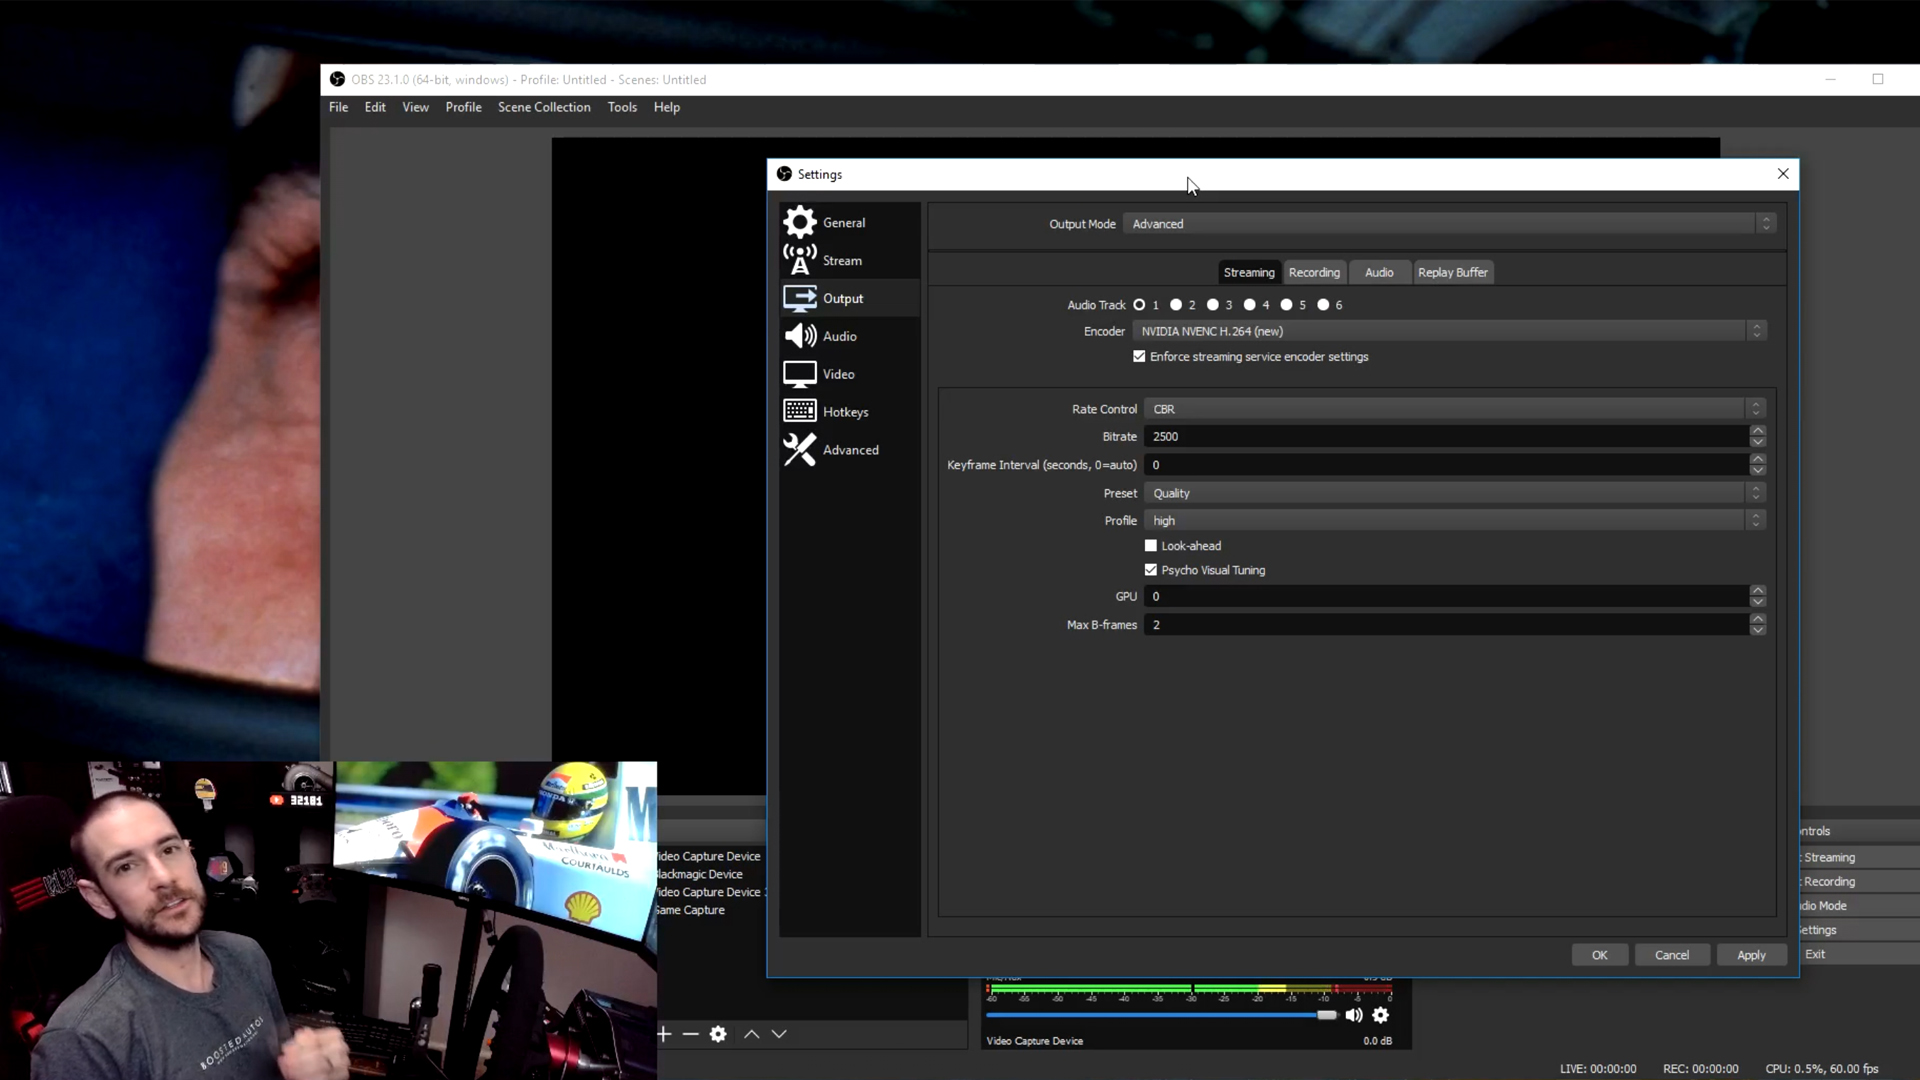Open the Rate Control dropdown
The height and width of the screenshot is (1080, 1920).
tap(1455, 409)
